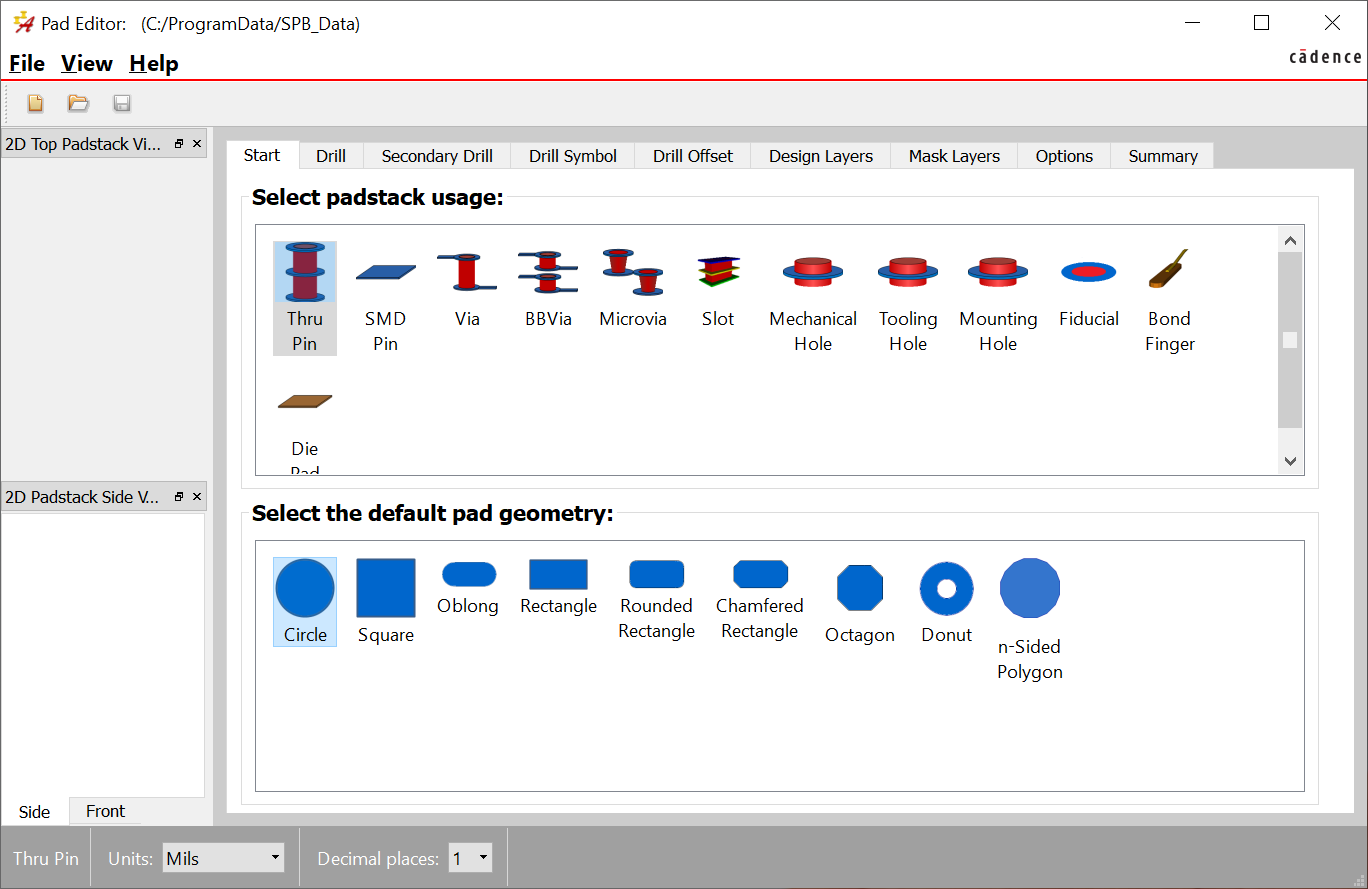Show the Mask Layers tab
1368x889 pixels.
click(954, 156)
